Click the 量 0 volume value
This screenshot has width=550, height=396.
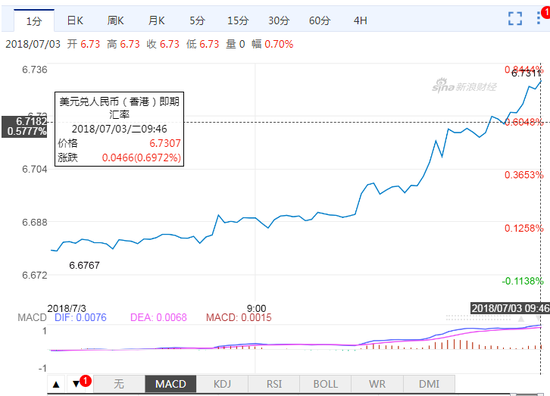235,44
